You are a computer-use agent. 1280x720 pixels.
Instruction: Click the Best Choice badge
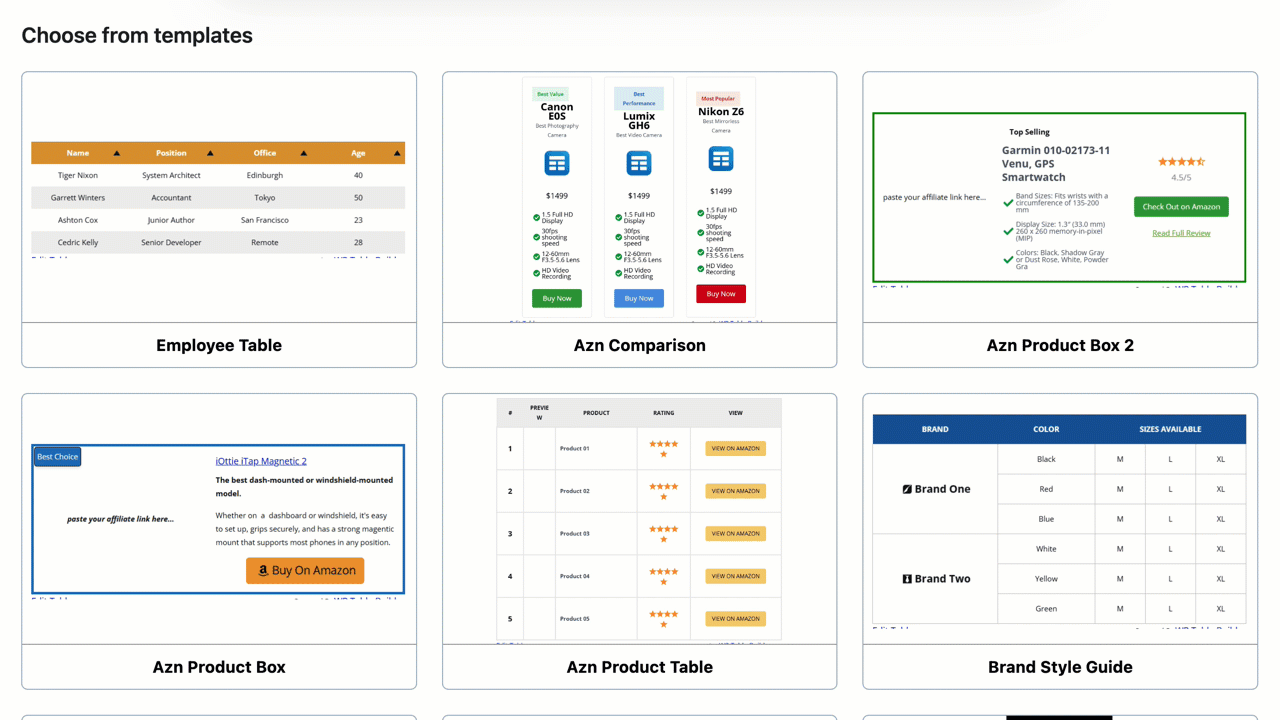[x=57, y=457]
